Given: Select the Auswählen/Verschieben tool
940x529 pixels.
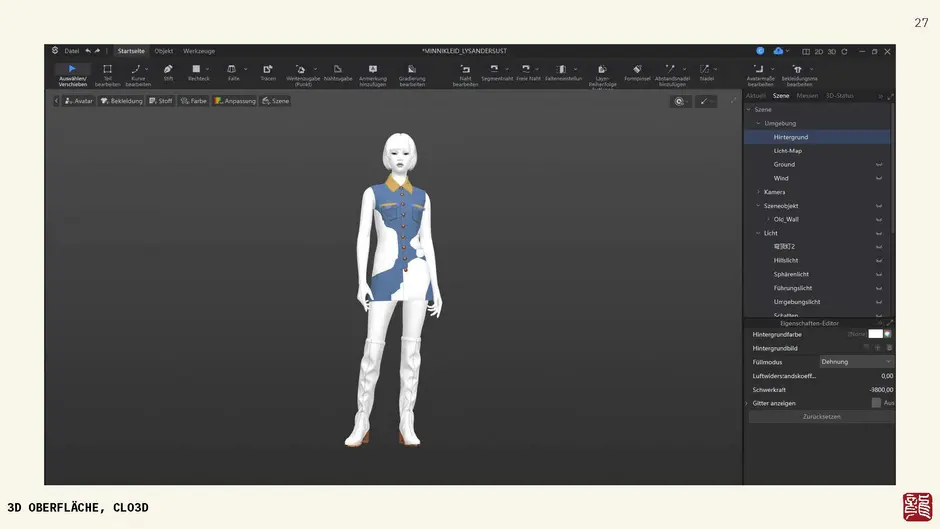Looking at the screenshot, I should (x=72, y=73).
